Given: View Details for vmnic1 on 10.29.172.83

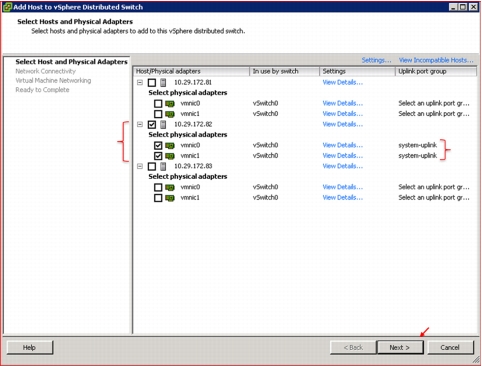Looking at the screenshot, I should click(x=343, y=197).
